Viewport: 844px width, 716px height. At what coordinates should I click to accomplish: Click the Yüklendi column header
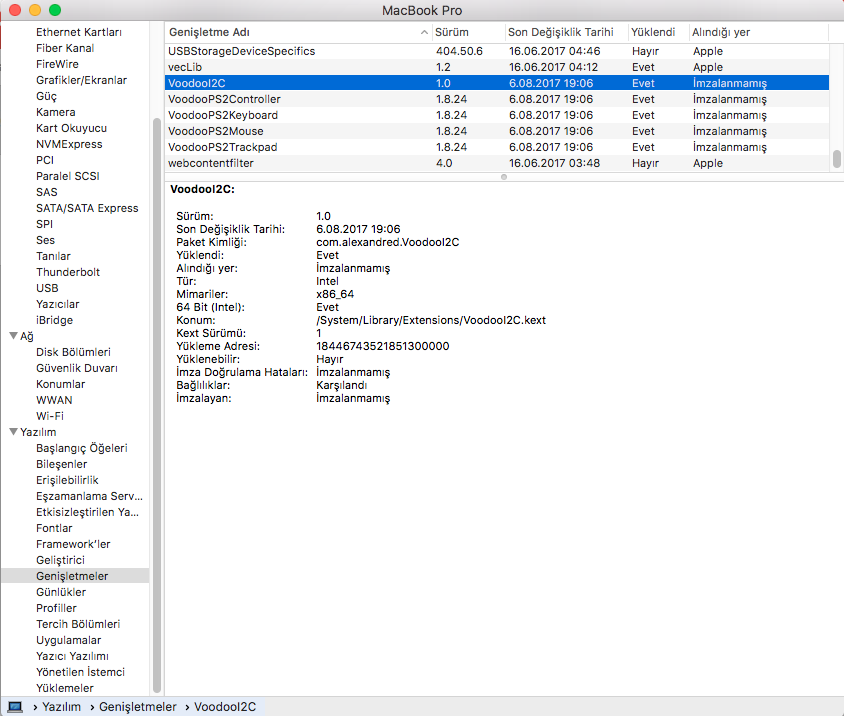[x=655, y=32]
